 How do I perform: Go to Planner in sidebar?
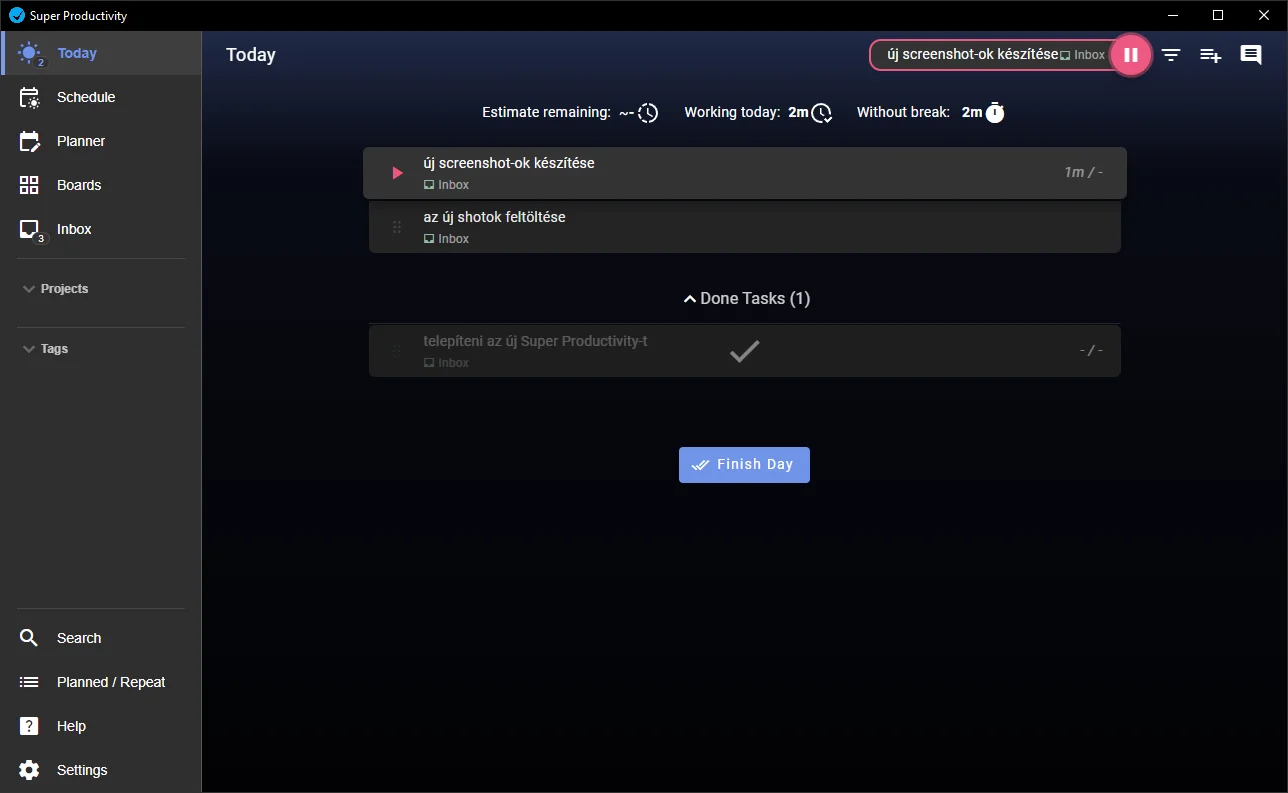click(101, 141)
